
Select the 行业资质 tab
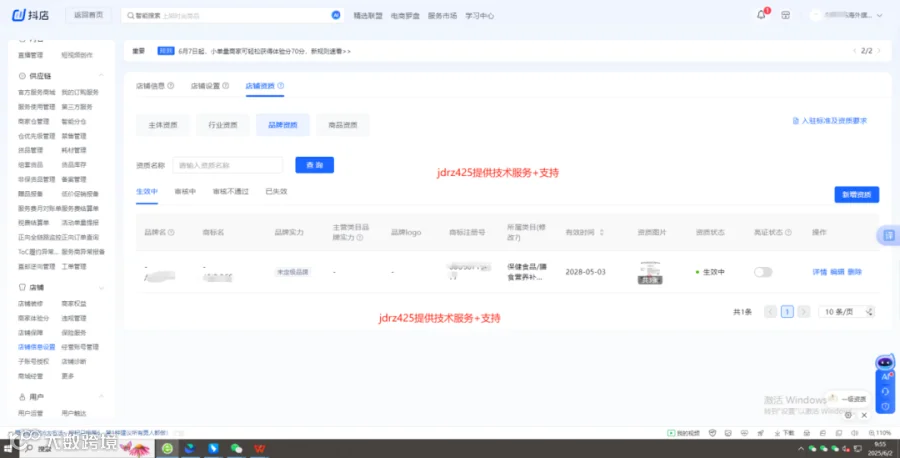click(x=223, y=125)
